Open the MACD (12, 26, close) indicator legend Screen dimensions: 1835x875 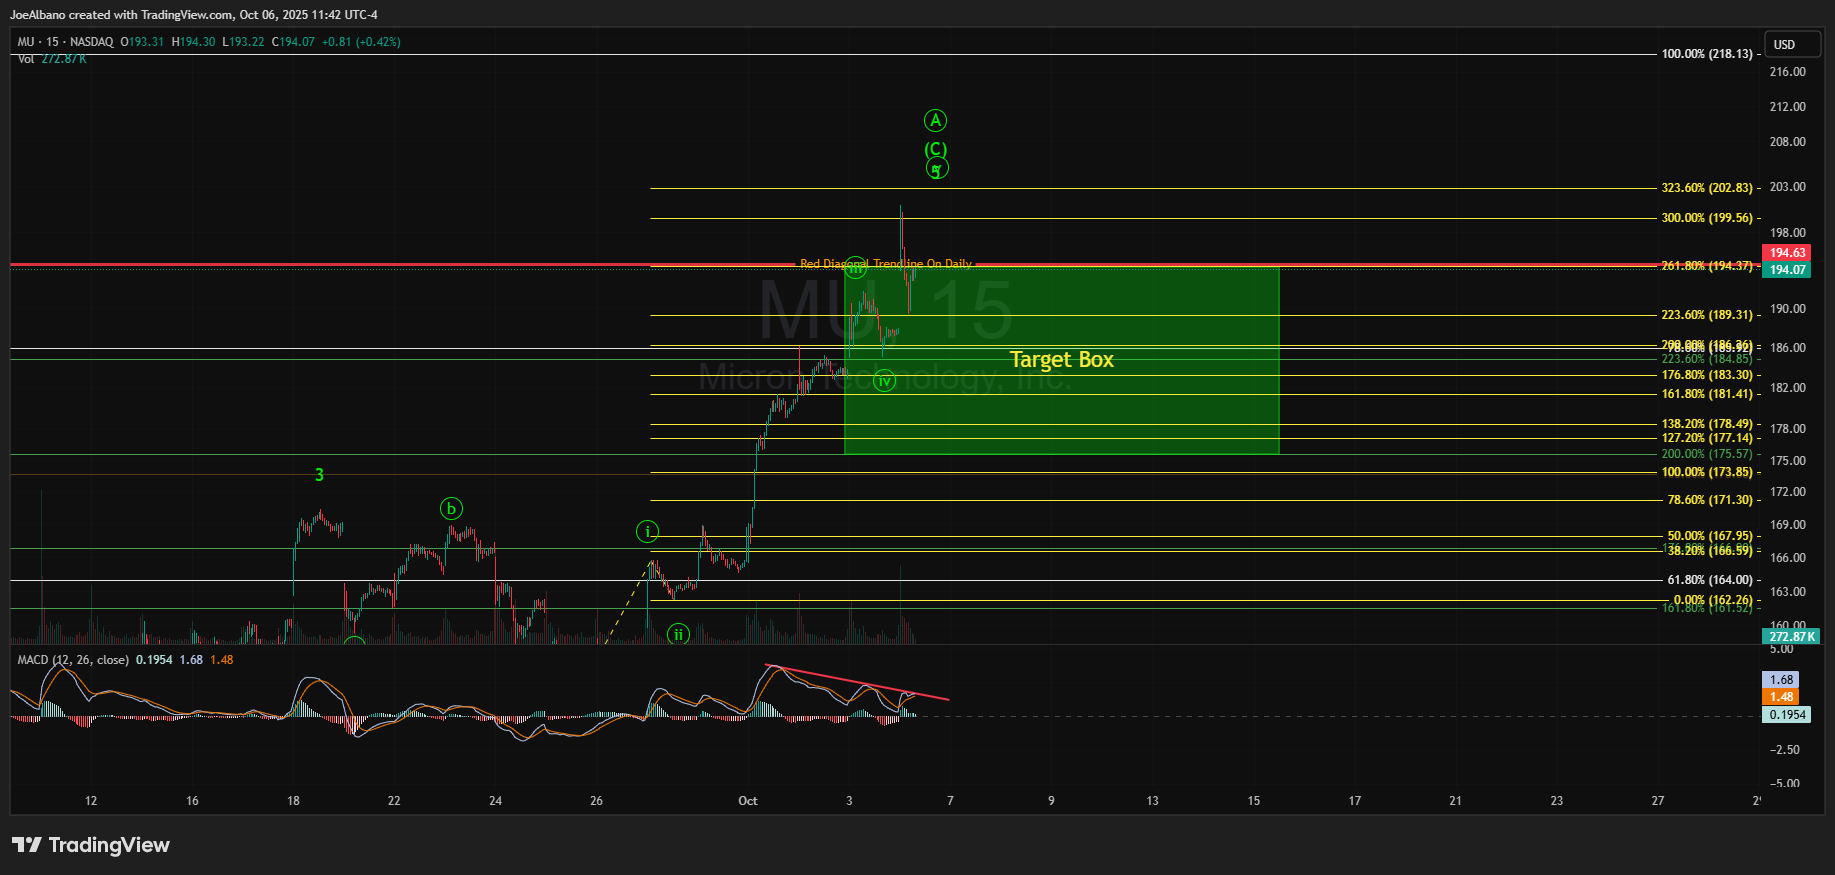[73, 660]
